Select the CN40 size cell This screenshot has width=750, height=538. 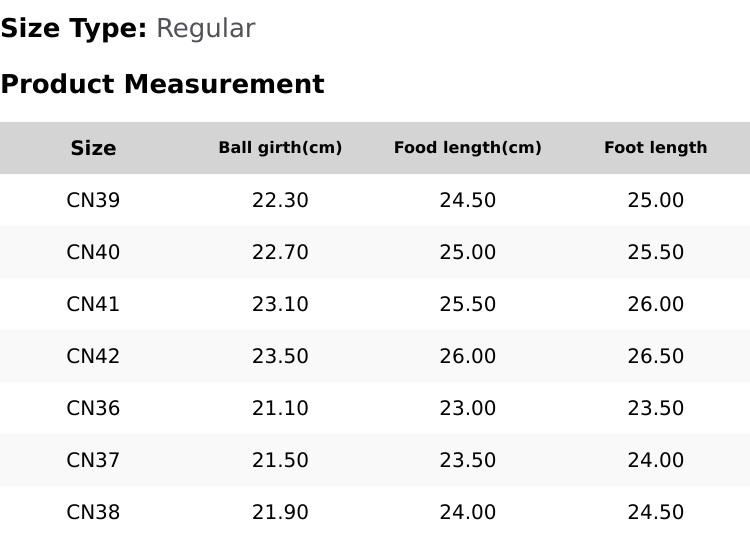[x=93, y=252]
